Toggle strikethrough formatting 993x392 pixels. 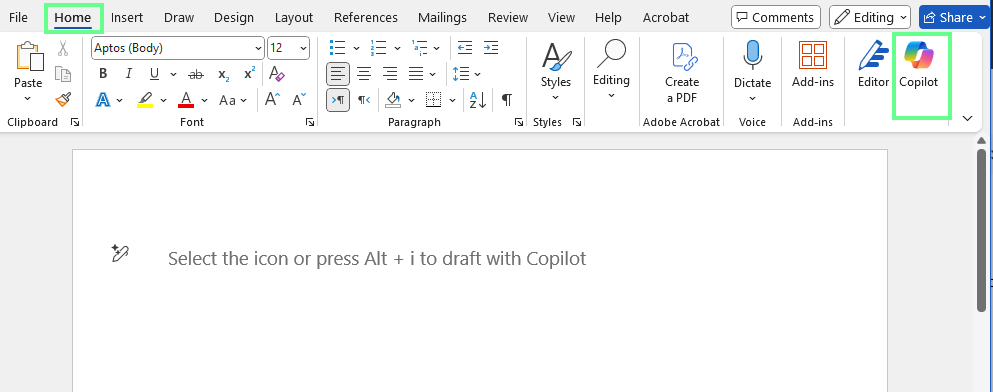pyautogui.click(x=196, y=74)
